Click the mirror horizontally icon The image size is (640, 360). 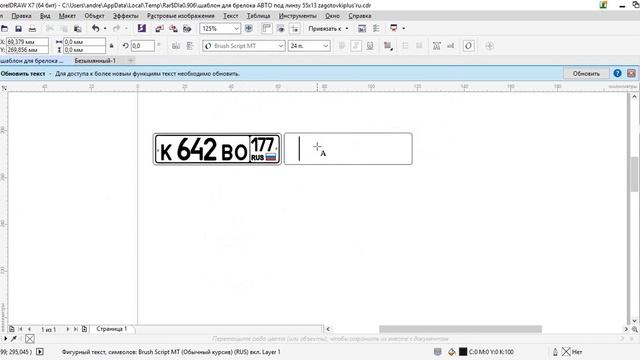pyautogui.click(x=176, y=46)
